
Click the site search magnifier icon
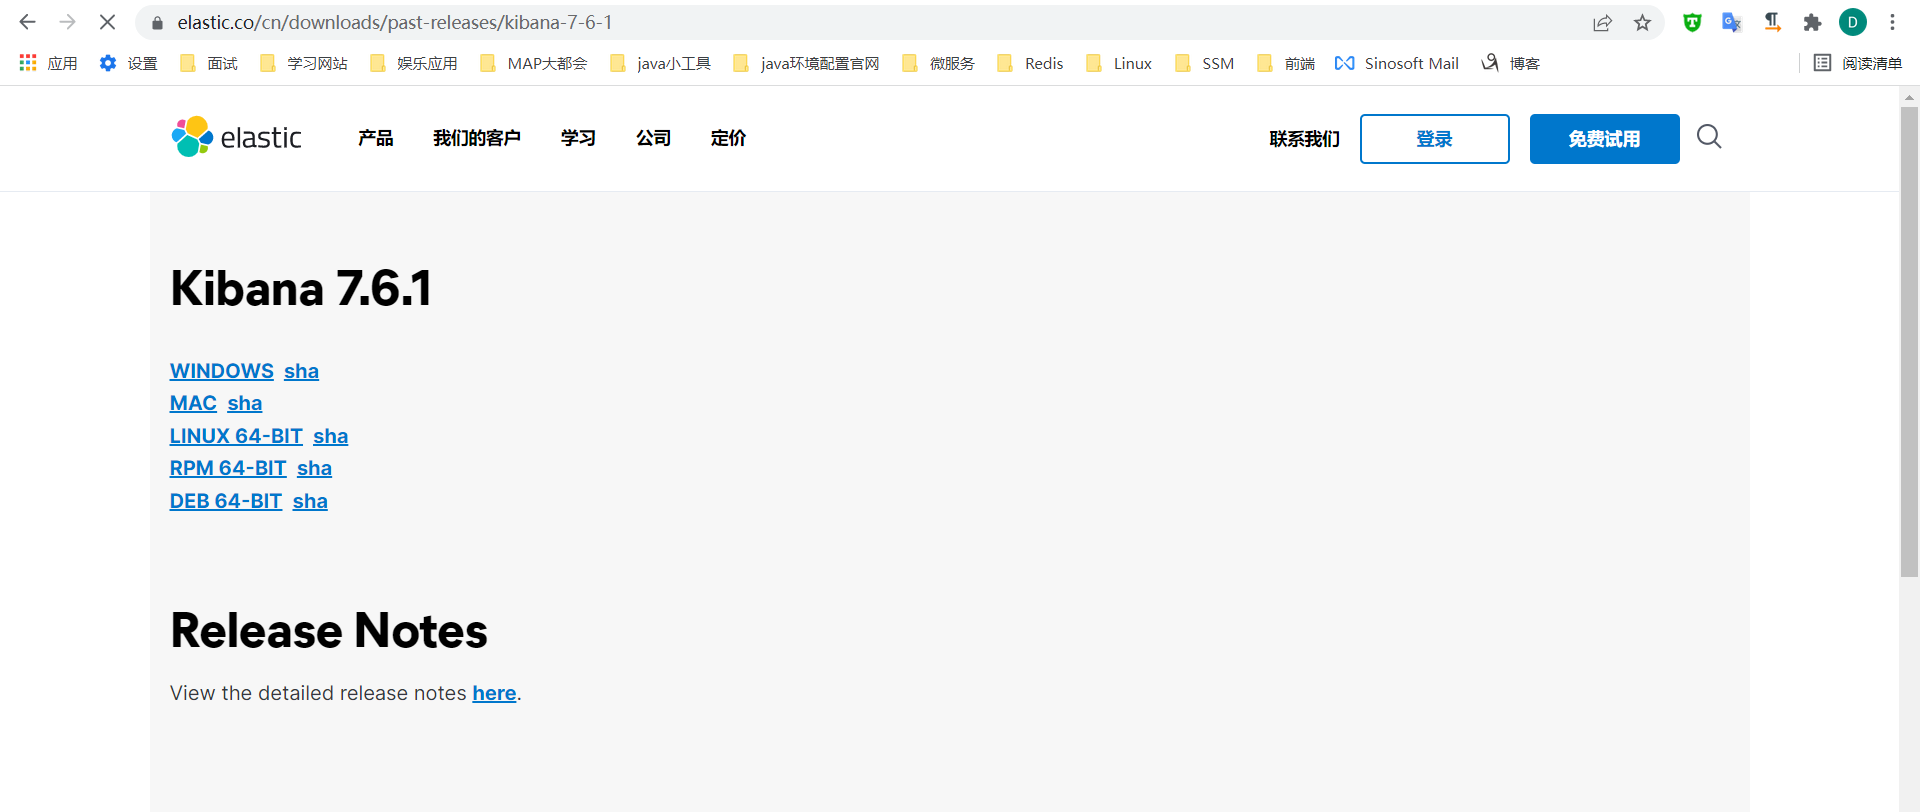[x=1709, y=137]
